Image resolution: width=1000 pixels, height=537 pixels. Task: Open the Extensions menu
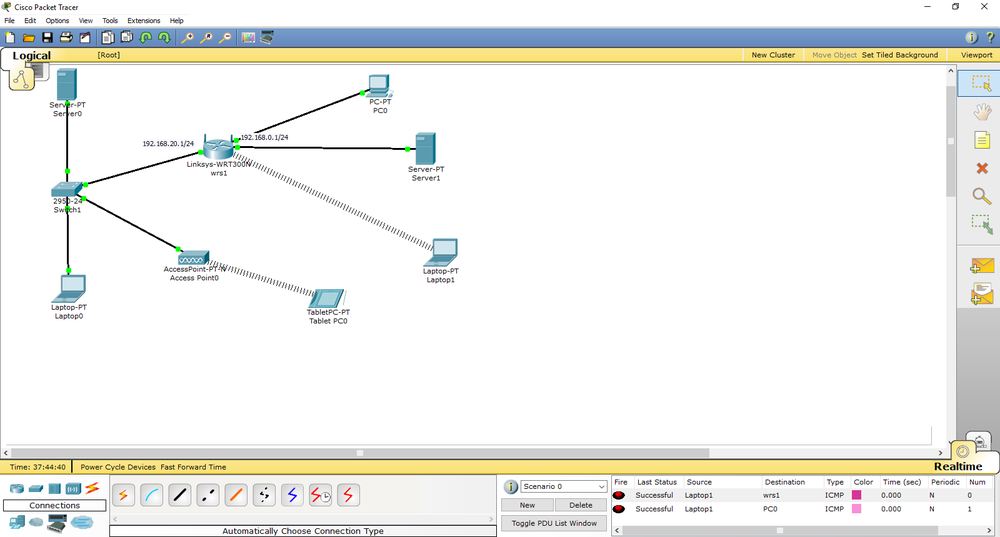143,20
